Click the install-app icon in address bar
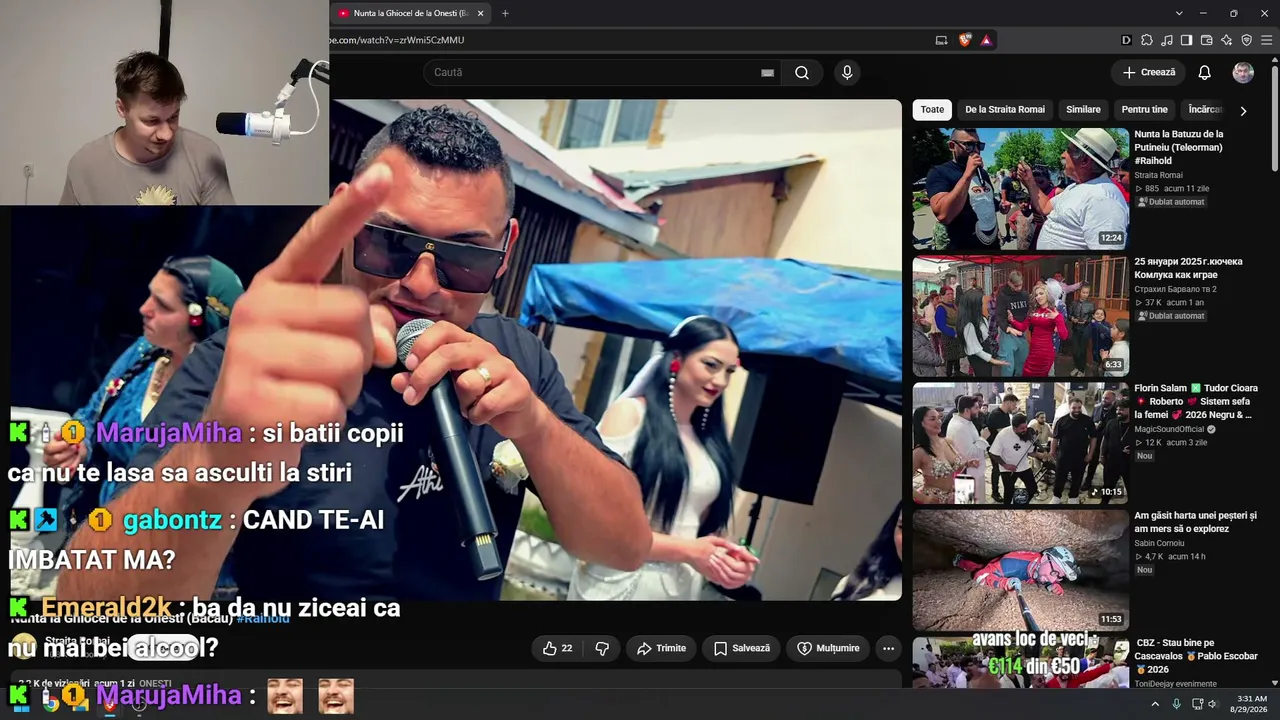The width and height of the screenshot is (1280, 720). (x=941, y=40)
